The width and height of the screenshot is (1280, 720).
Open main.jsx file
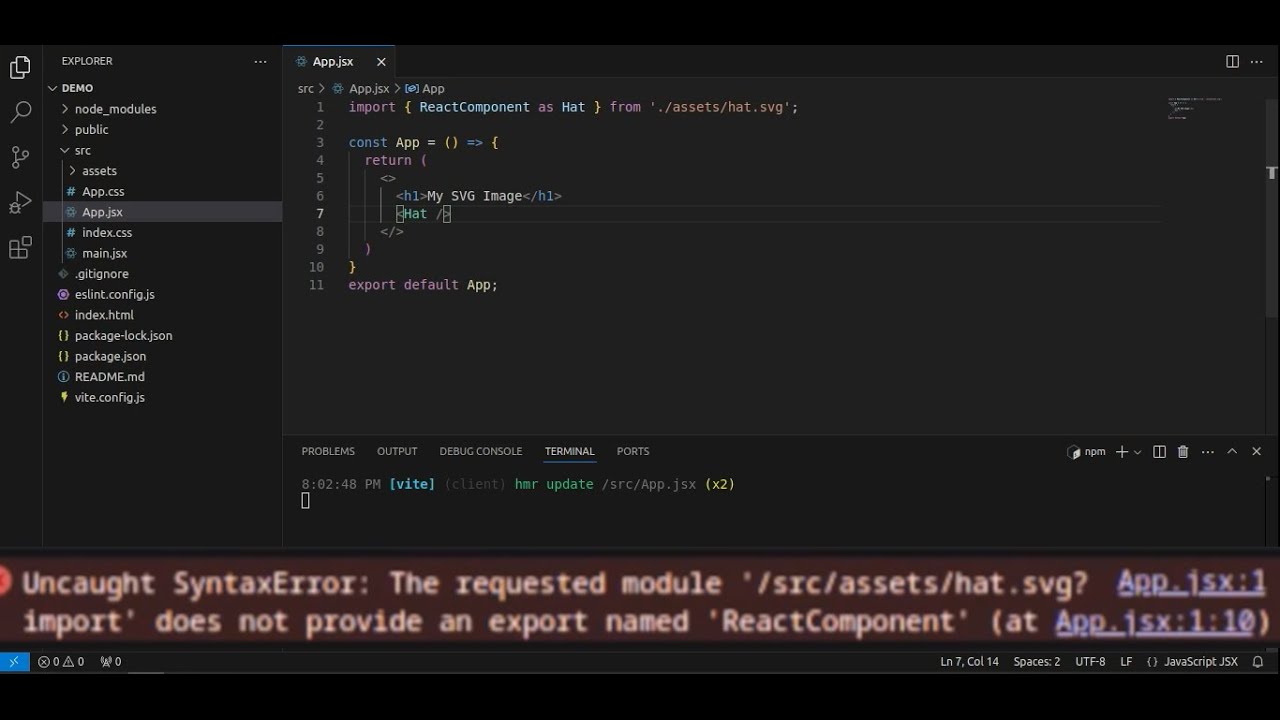(104, 253)
